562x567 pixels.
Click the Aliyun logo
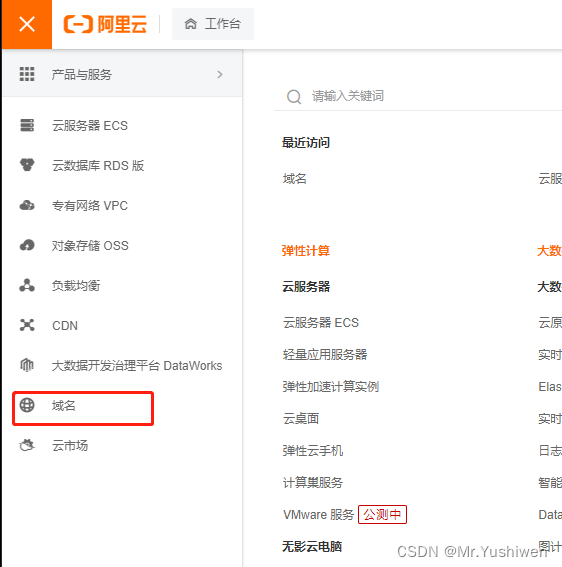pos(105,24)
